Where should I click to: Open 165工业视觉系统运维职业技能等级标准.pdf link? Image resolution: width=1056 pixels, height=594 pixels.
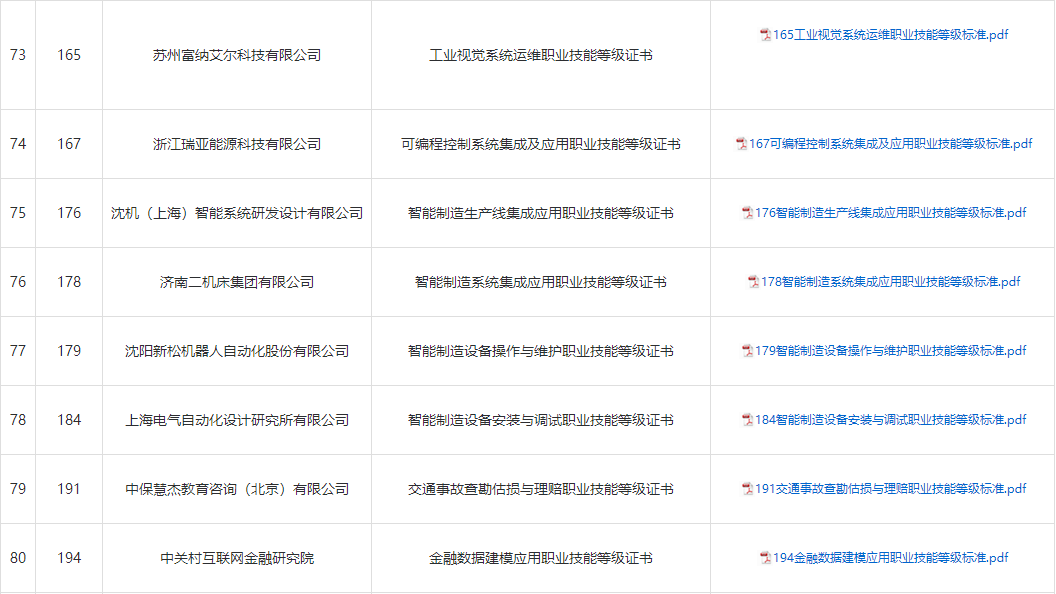coord(890,35)
